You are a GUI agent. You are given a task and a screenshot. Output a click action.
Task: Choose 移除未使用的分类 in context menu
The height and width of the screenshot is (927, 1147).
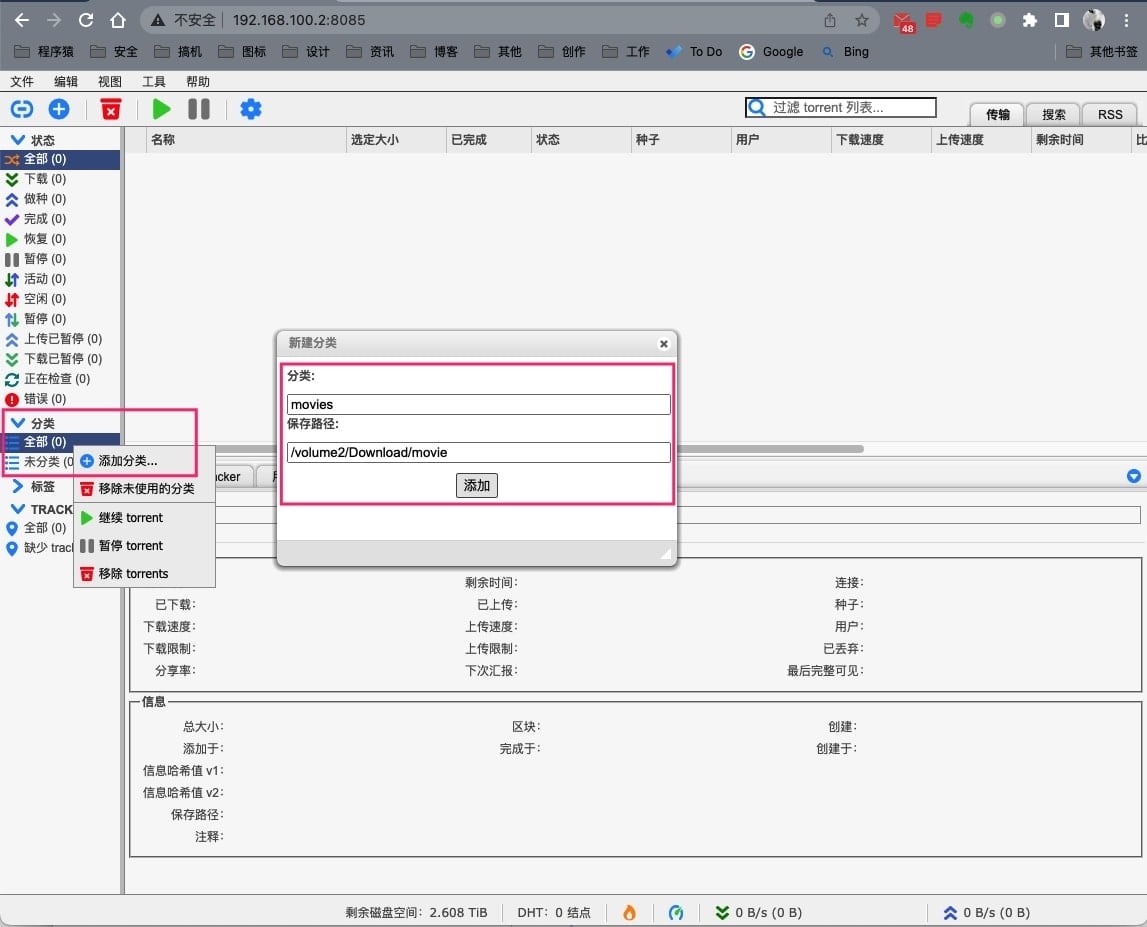pos(144,489)
